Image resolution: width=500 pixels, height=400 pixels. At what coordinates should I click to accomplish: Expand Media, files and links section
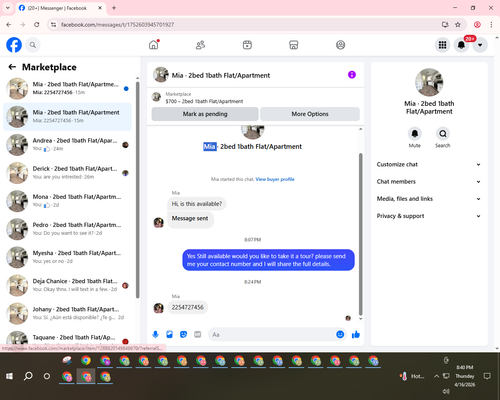429,199
